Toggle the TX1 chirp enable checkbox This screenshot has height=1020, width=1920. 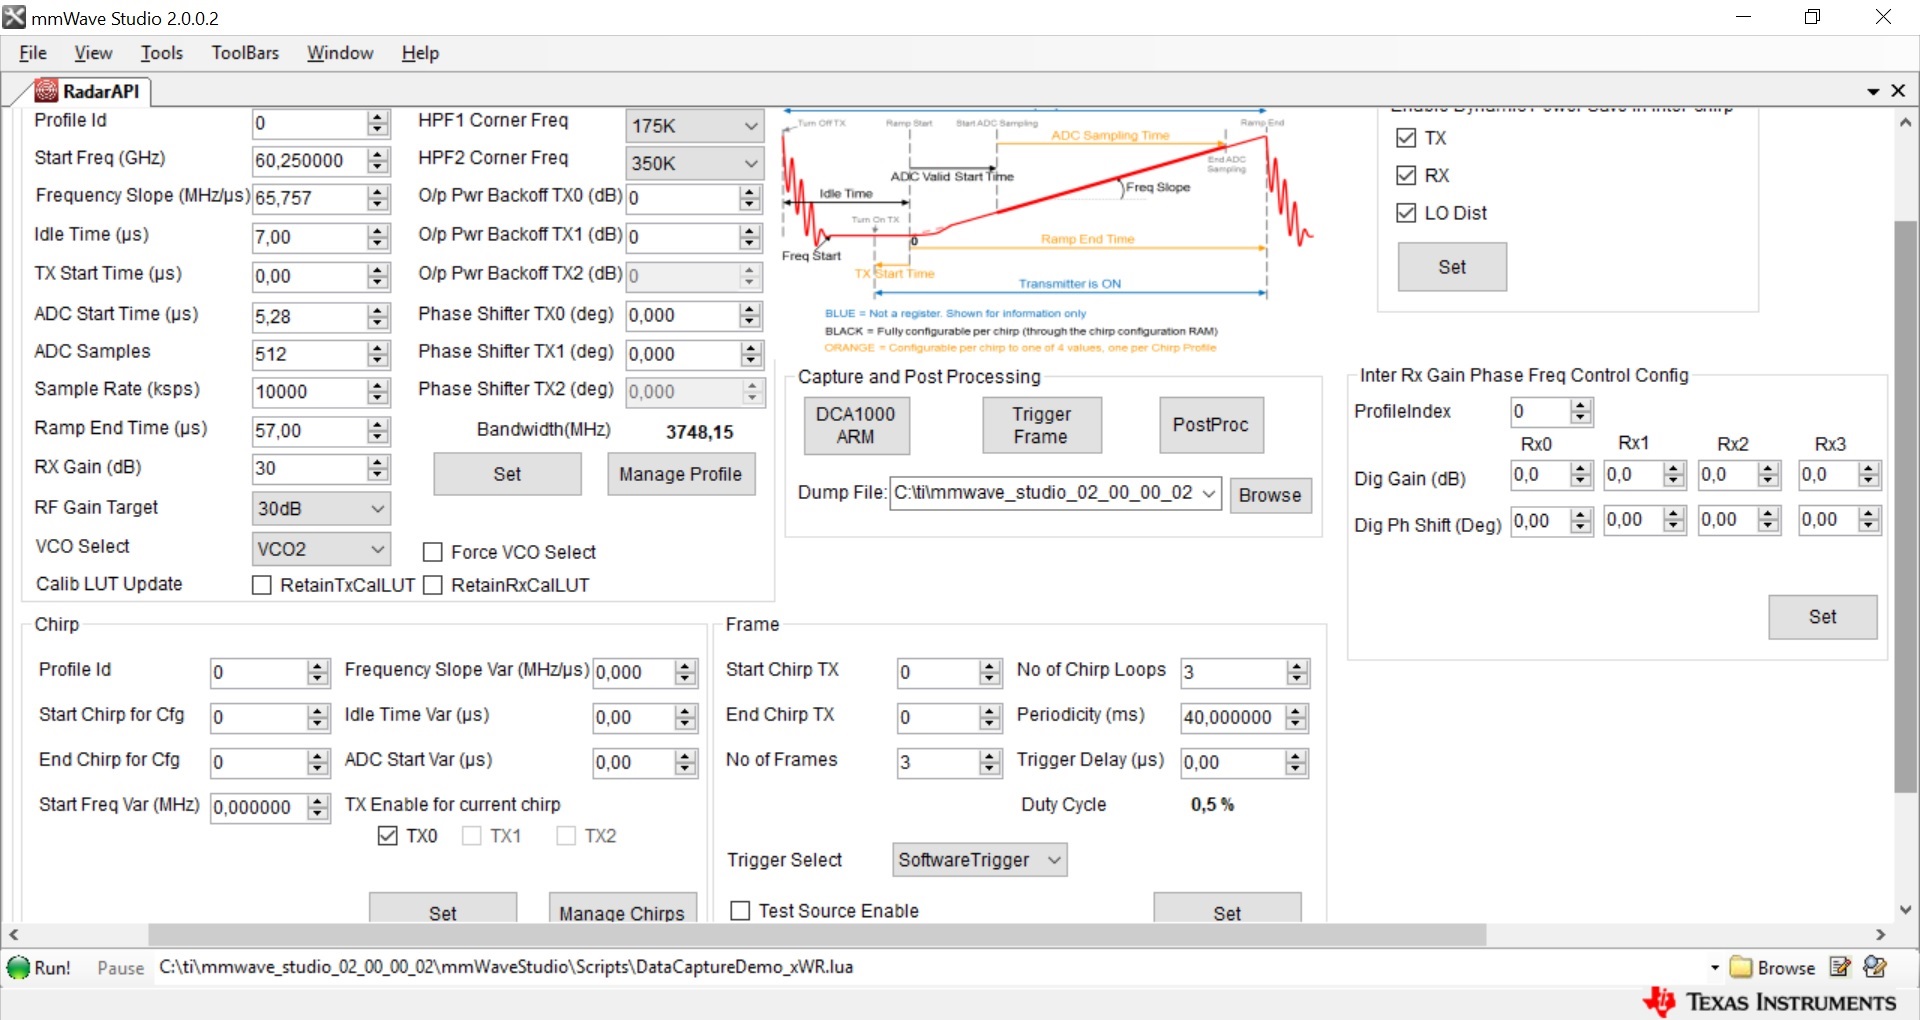click(472, 836)
